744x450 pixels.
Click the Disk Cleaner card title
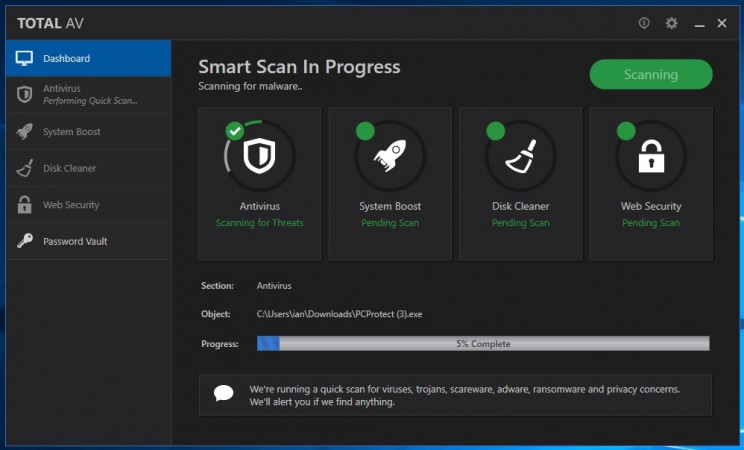pyautogui.click(x=521, y=206)
